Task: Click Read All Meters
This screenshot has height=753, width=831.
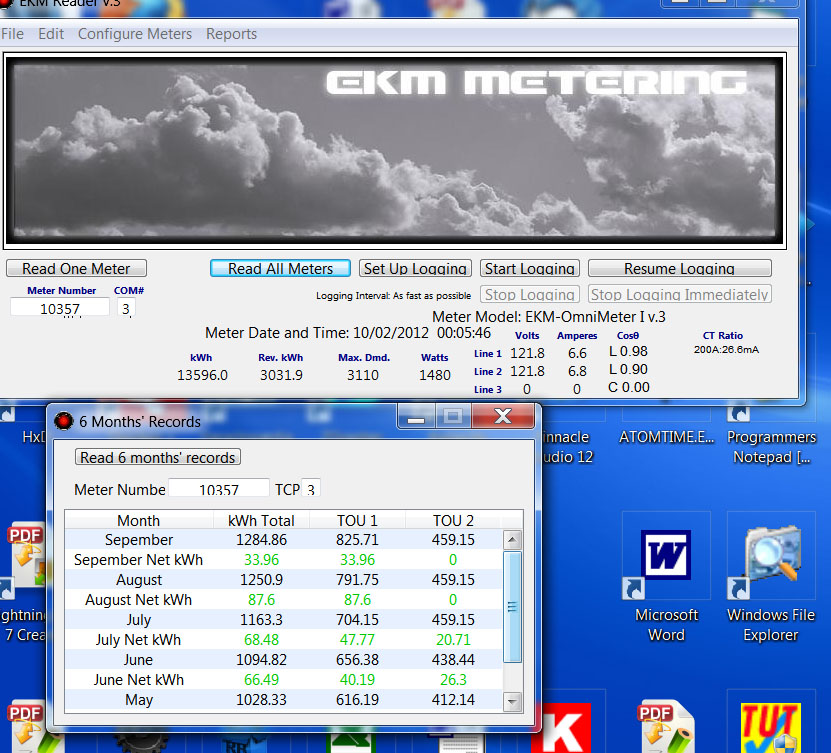Action: point(280,268)
